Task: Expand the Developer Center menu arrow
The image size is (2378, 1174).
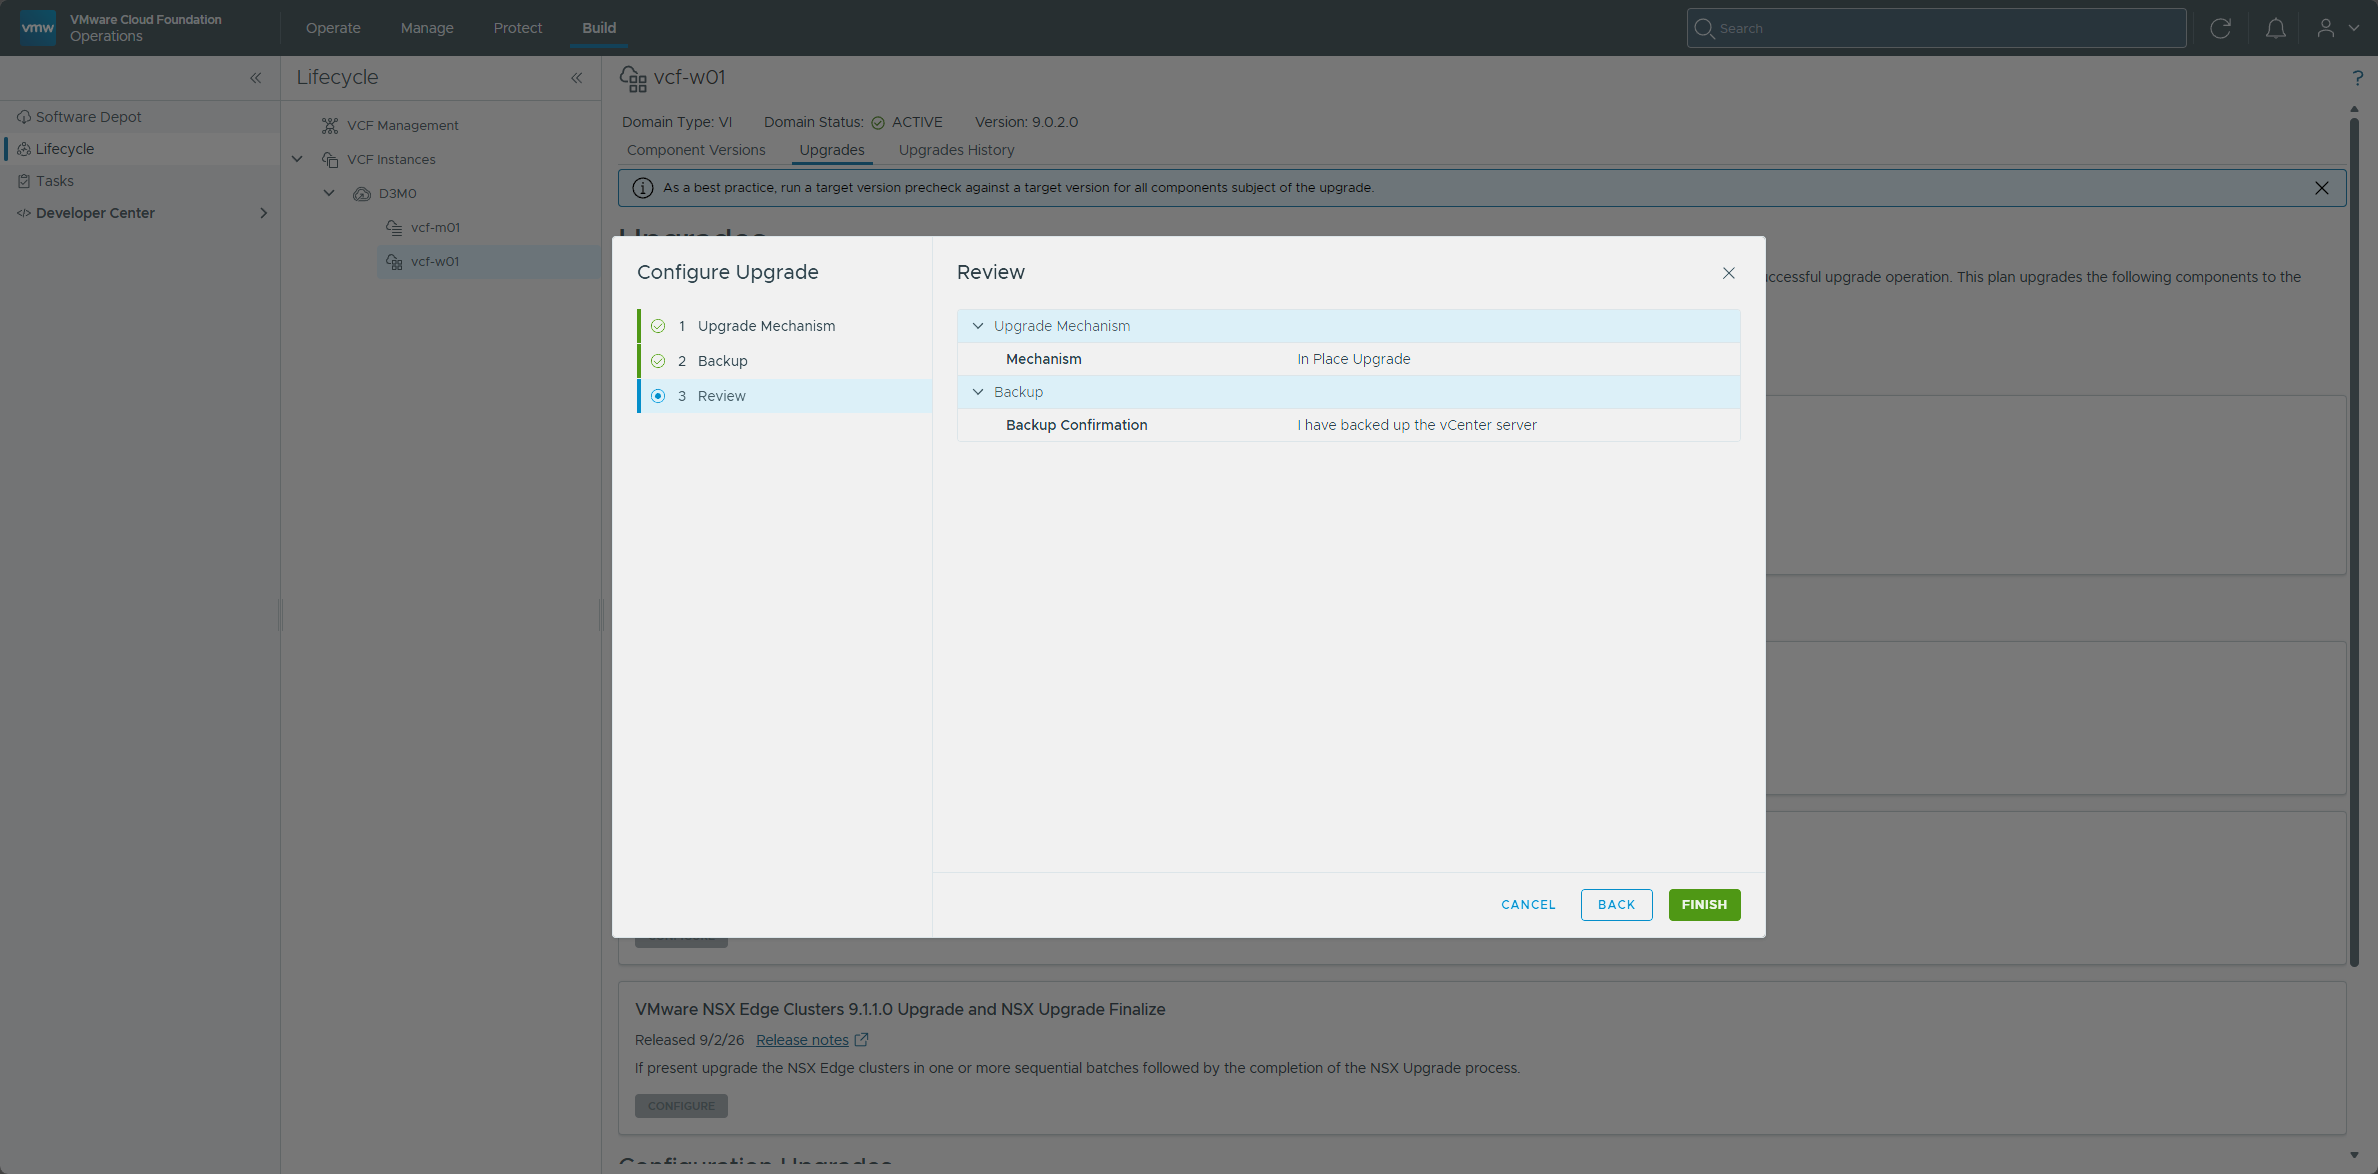Action: 263,213
